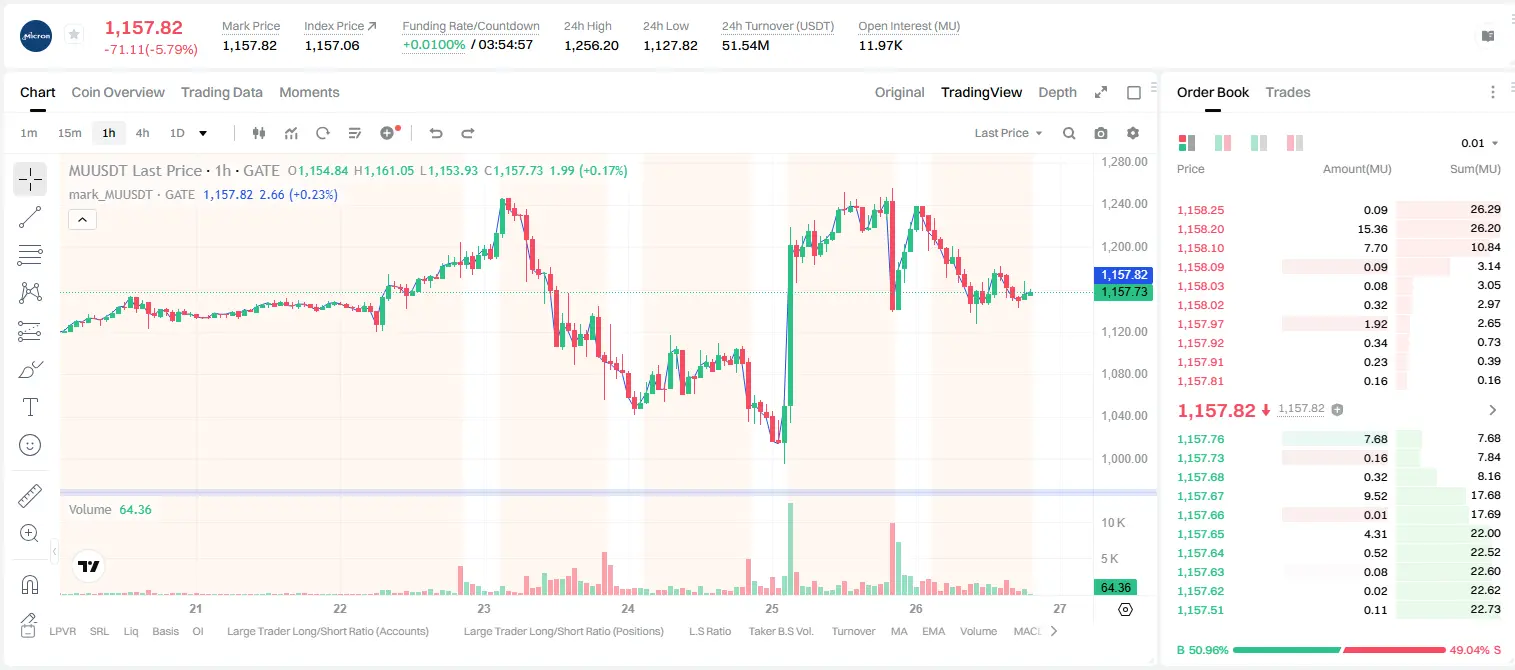The image size is (1515, 670).
Task: Take a chart snapshot with camera icon
Action: pyautogui.click(x=1101, y=133)
